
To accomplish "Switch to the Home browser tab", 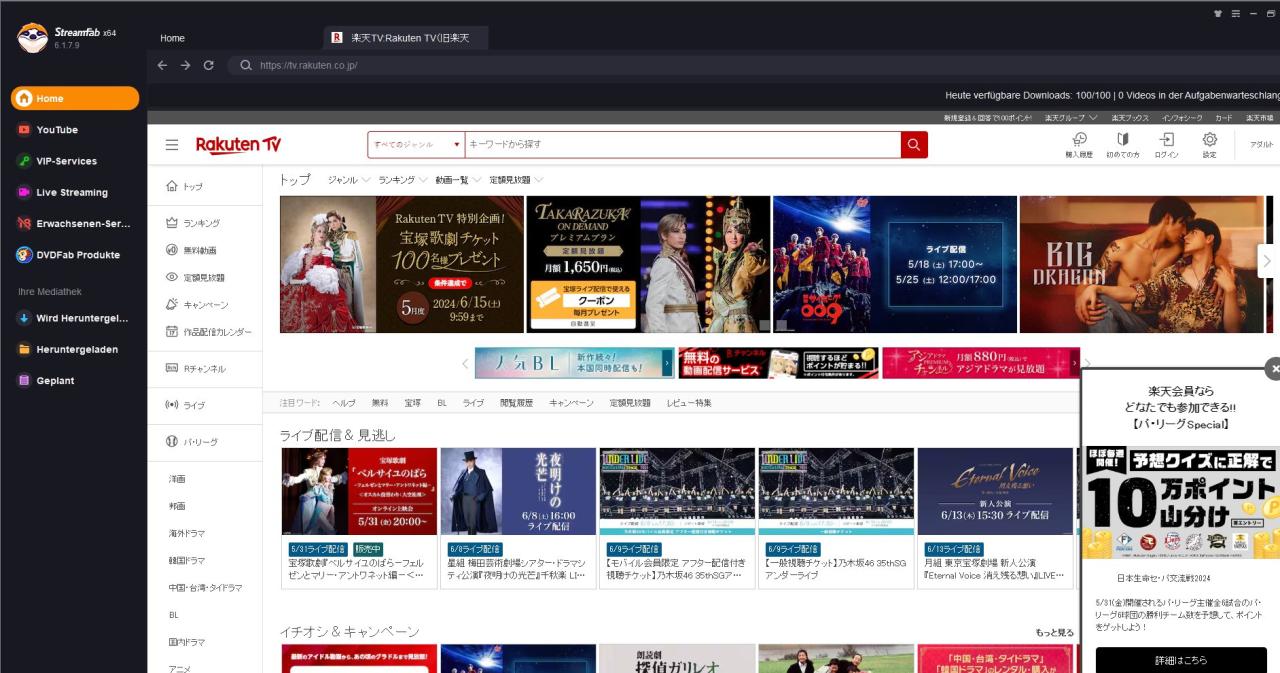I will coord(173,38).
